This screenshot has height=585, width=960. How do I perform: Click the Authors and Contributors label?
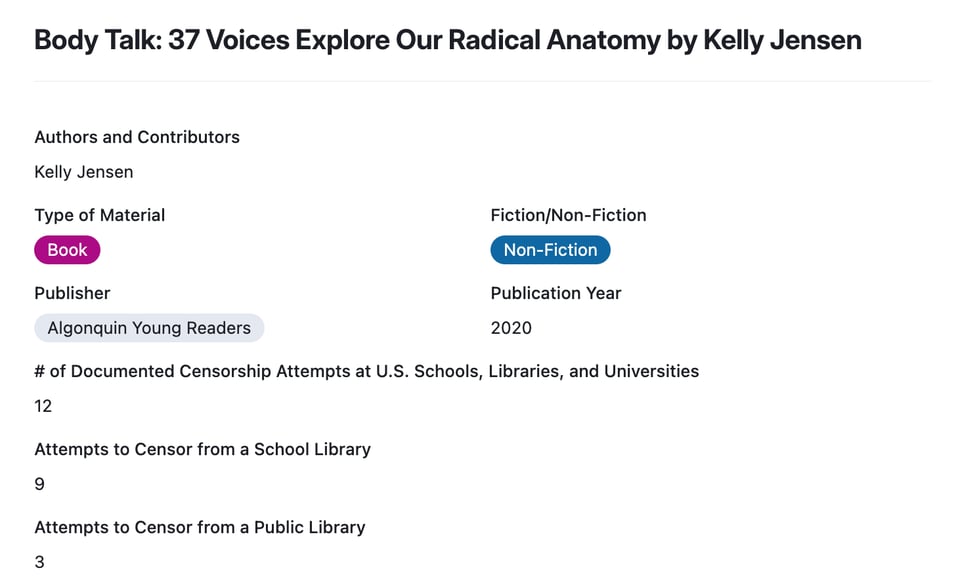click(x=137, y=137)
